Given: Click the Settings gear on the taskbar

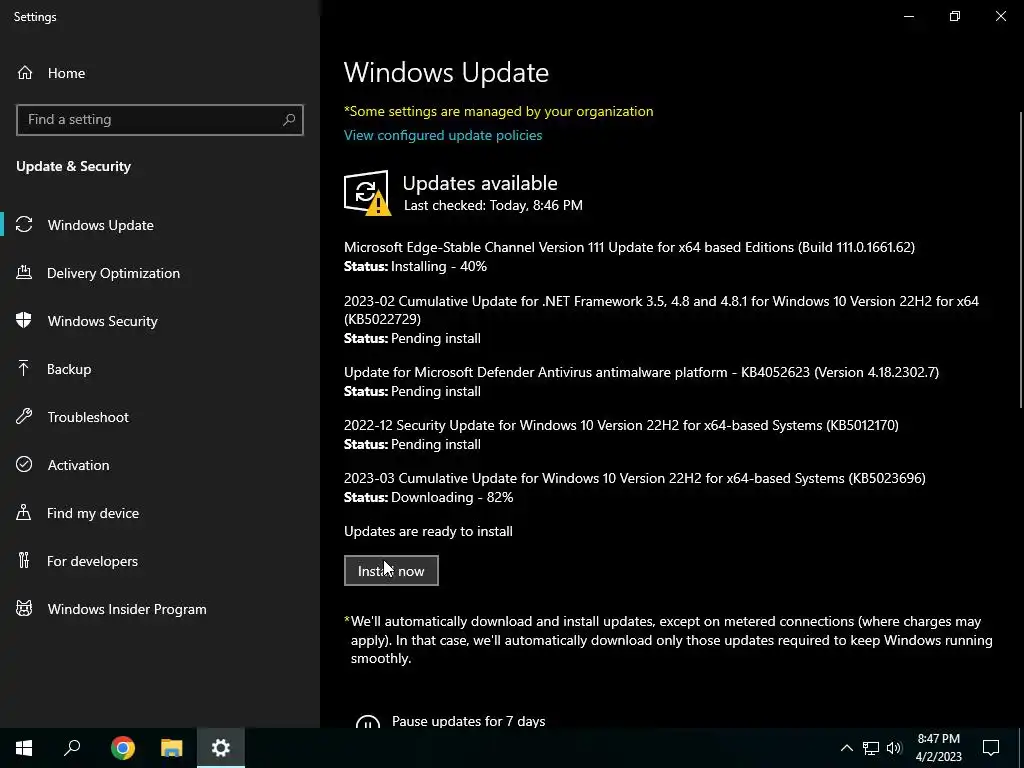Looking at the screenshot, I should [221, 748].
